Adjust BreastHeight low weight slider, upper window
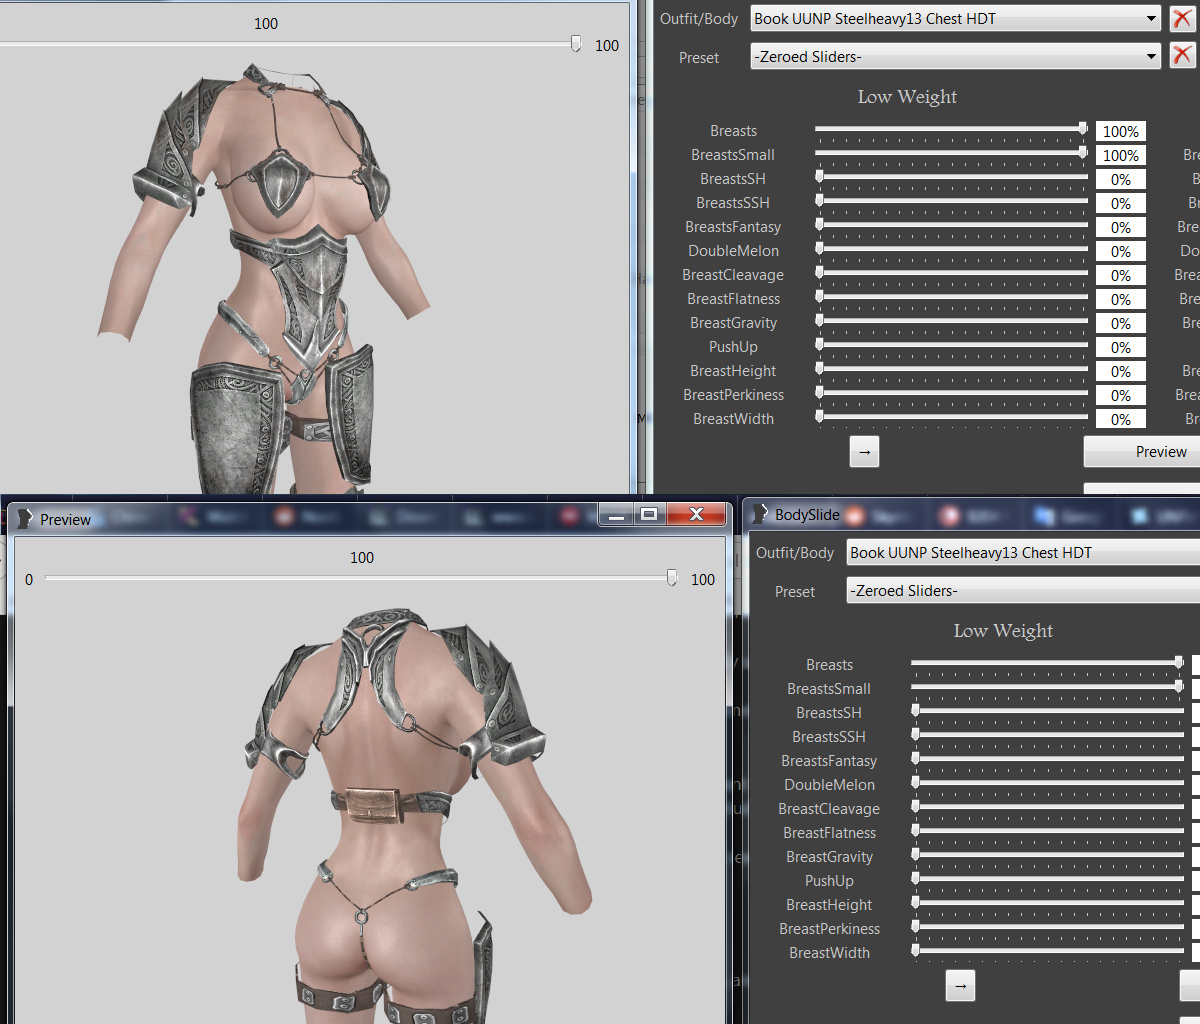This screenshot has width=1200, height=1024. pyautogui.click(x=951, y=370)
